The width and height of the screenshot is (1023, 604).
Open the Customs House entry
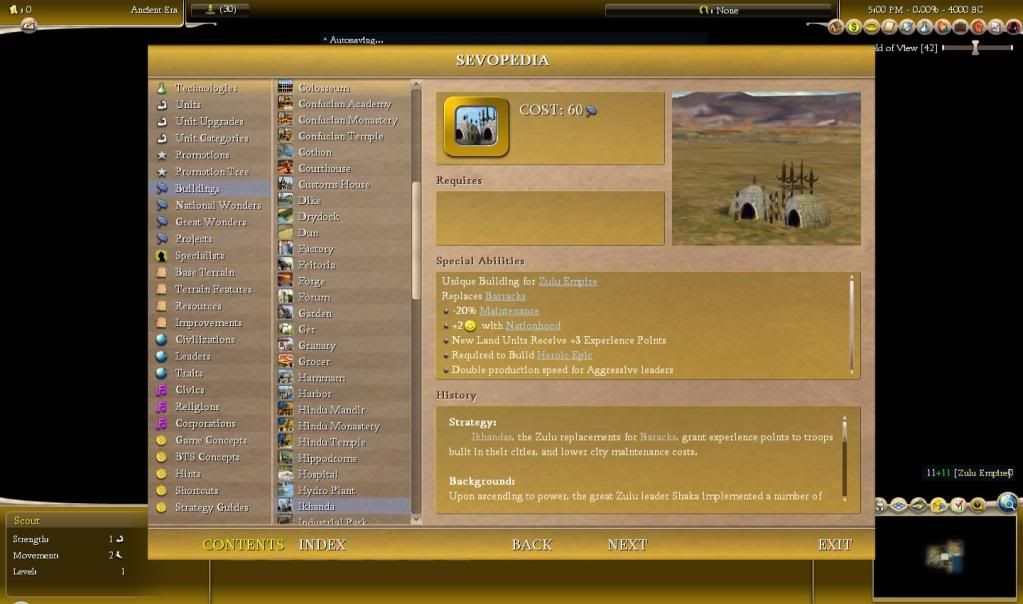pyautogui.click(x=333, y=185)
